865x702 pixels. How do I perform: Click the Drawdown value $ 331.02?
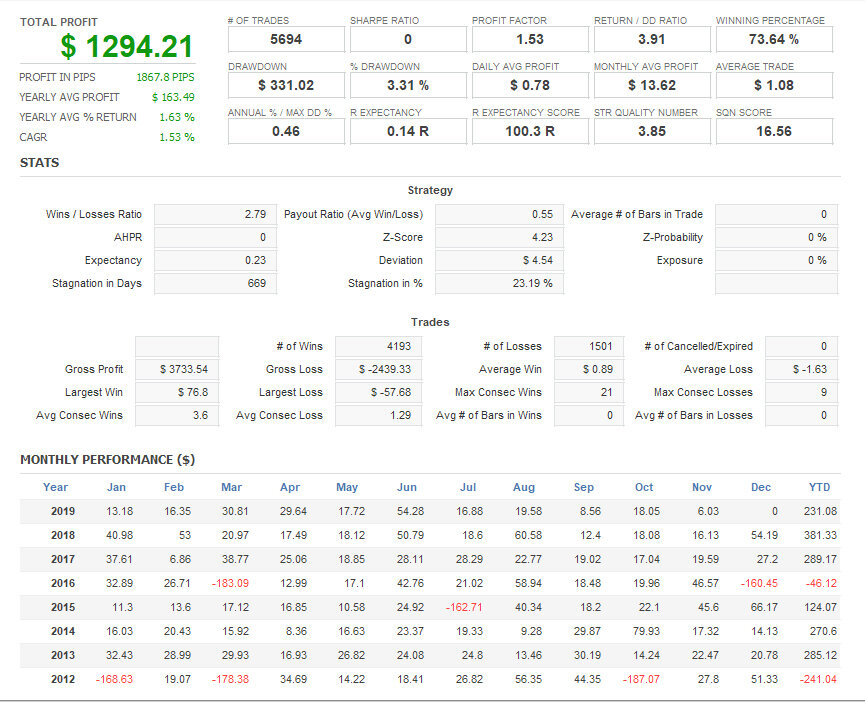tap(286, 85)
